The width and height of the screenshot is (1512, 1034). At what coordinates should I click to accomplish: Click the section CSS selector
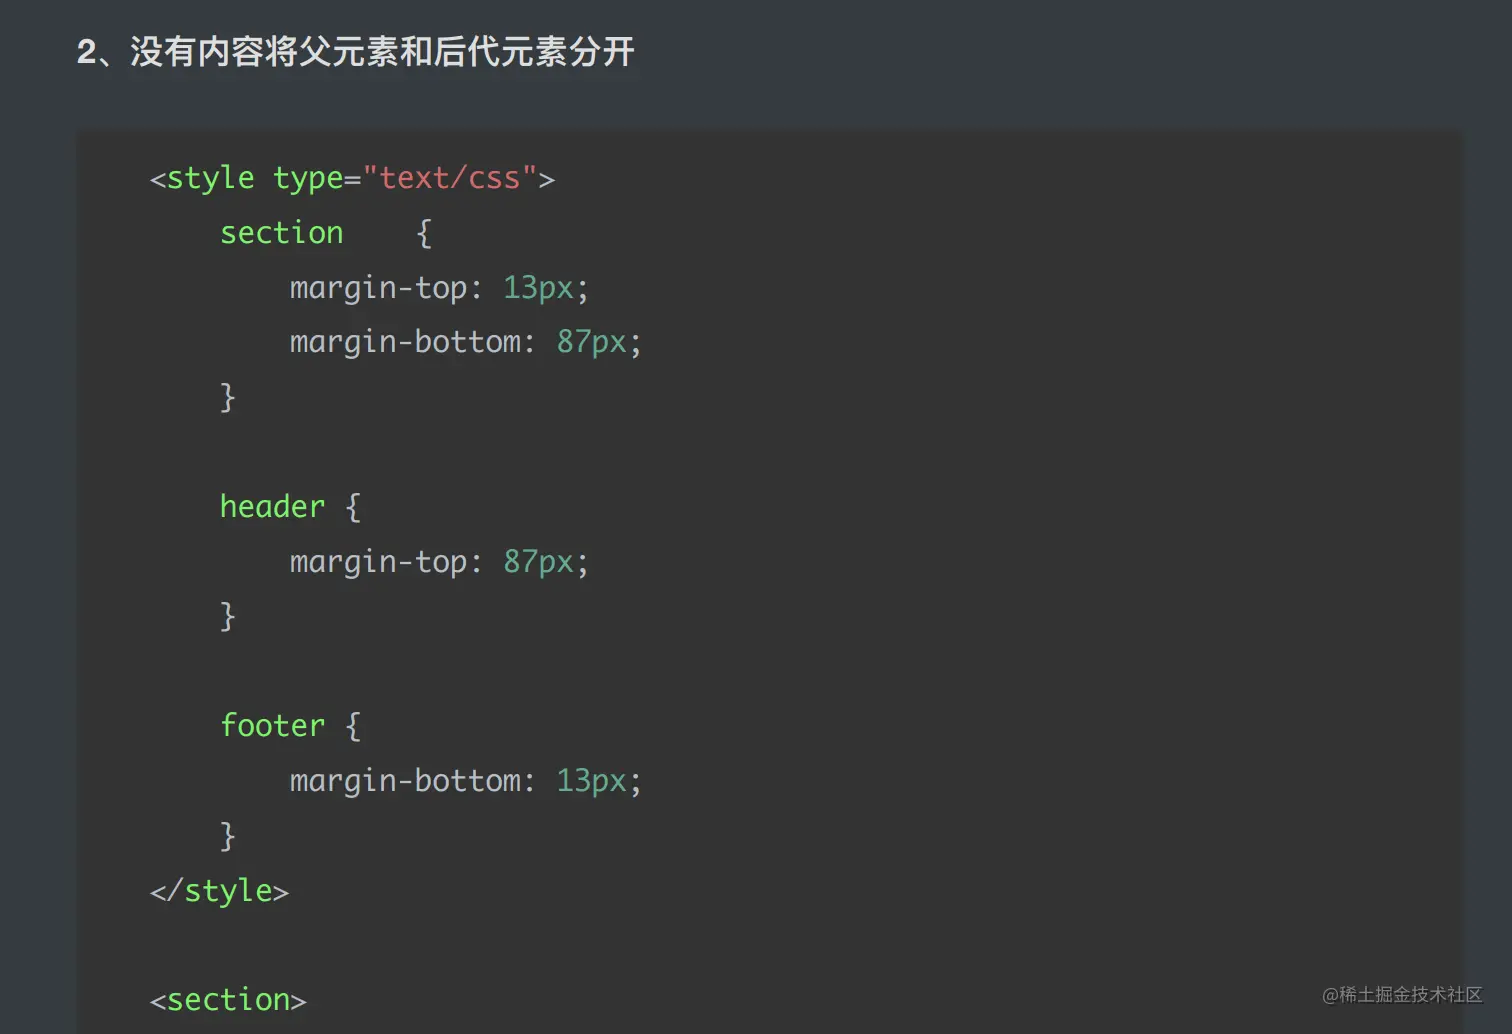[282, 233]
